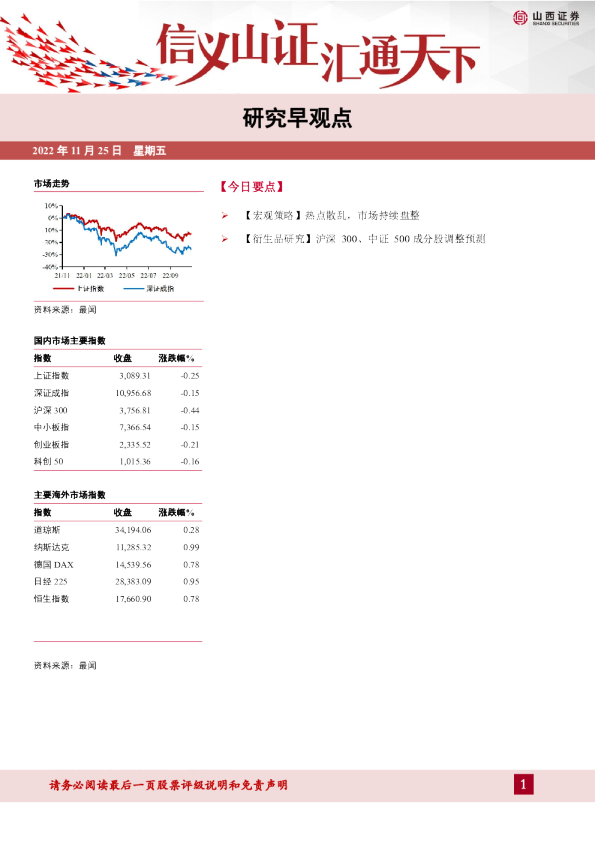Click the 主要海外市场指数 table heading
This screenshot has width=595, height=842.
pos(70,495)
